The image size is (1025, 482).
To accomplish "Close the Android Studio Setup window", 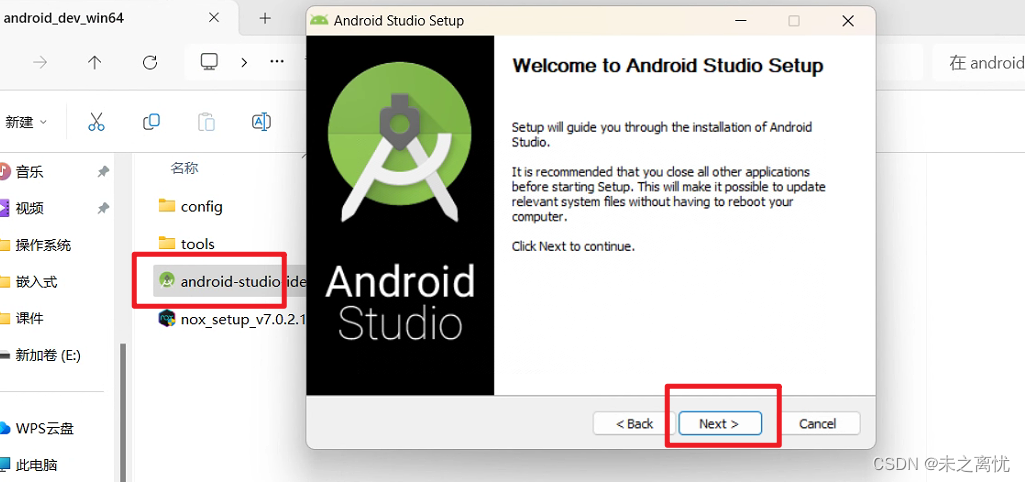I will (x=848, y=21).
